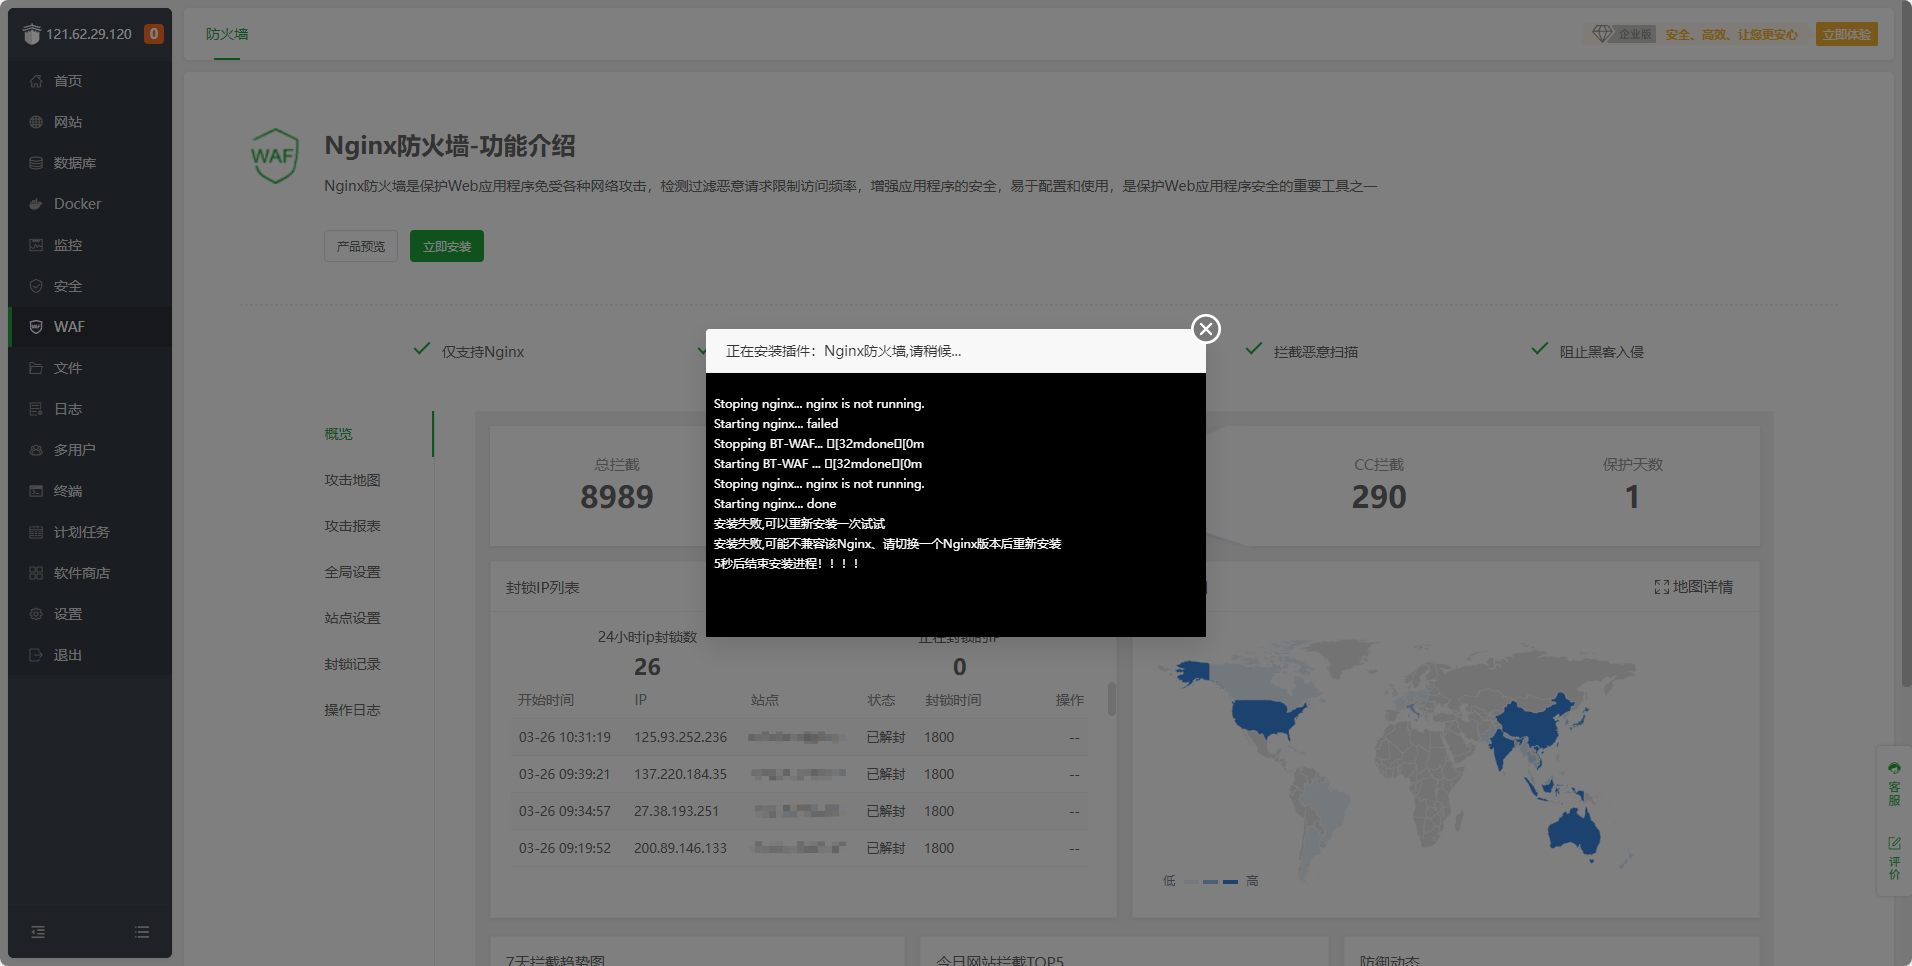The image size is (1912, 966).
Task: Click IP 137.220.184.35 in table
Action: click(680, 774)
